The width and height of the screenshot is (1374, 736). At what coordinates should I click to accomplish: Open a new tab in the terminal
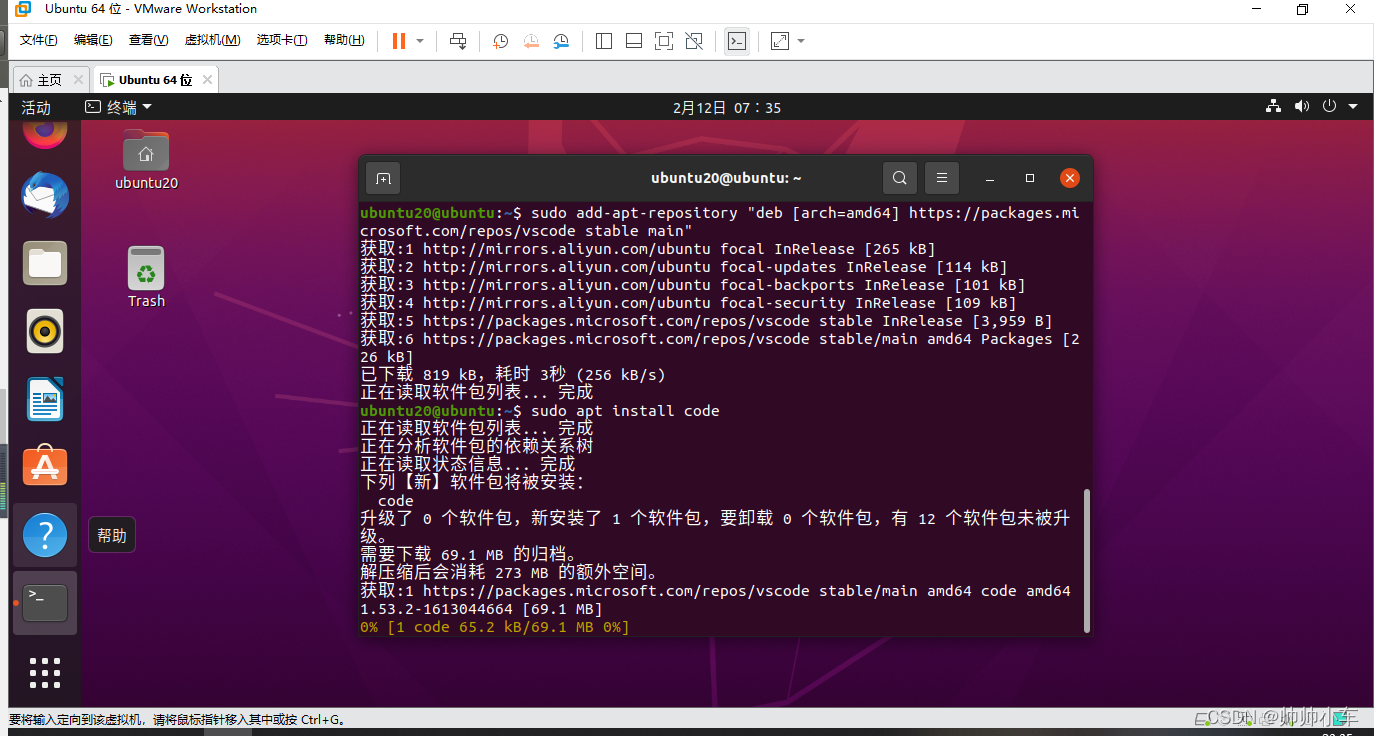pyautogui.click(x=383, y=178)
